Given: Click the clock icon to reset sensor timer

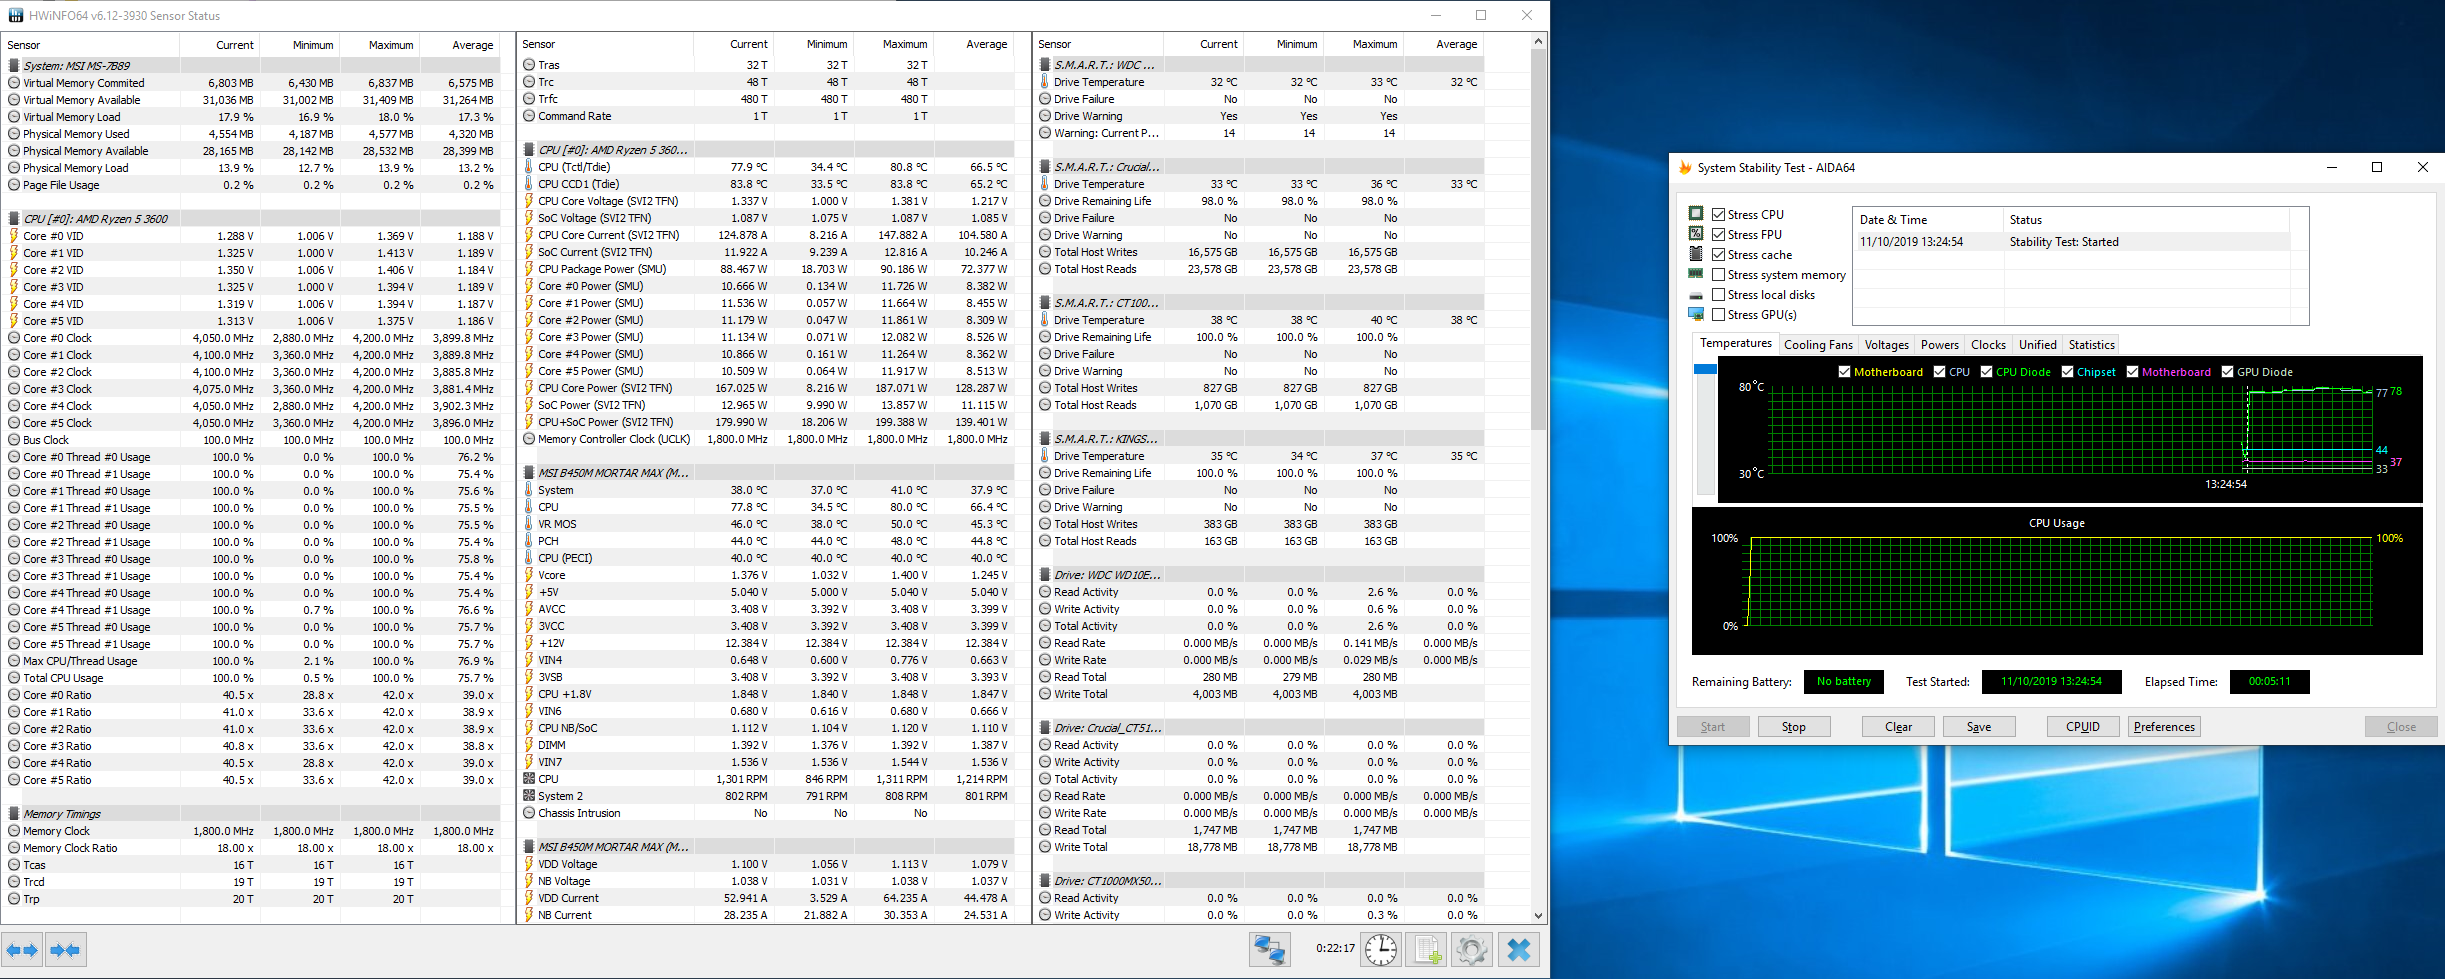Looking at the screenshot, I should coord(1381,949).
